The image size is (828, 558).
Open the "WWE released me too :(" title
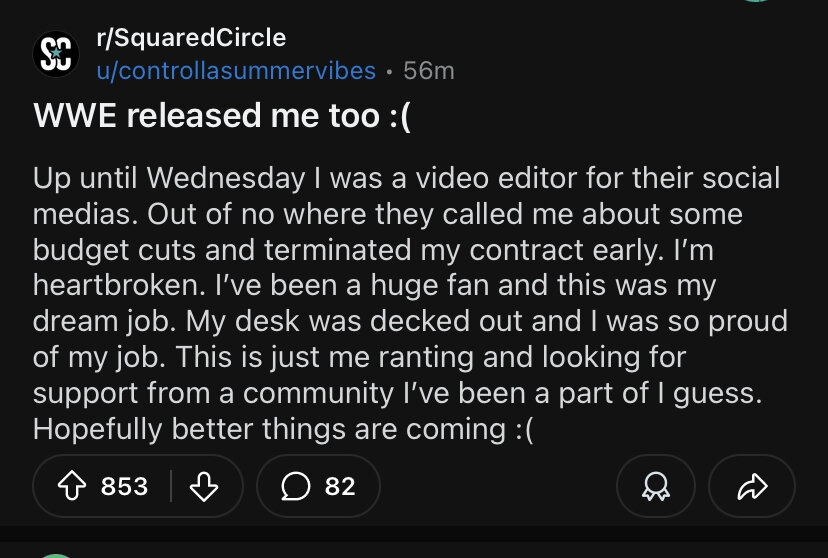pyautogui.click(x=222, y=115)
